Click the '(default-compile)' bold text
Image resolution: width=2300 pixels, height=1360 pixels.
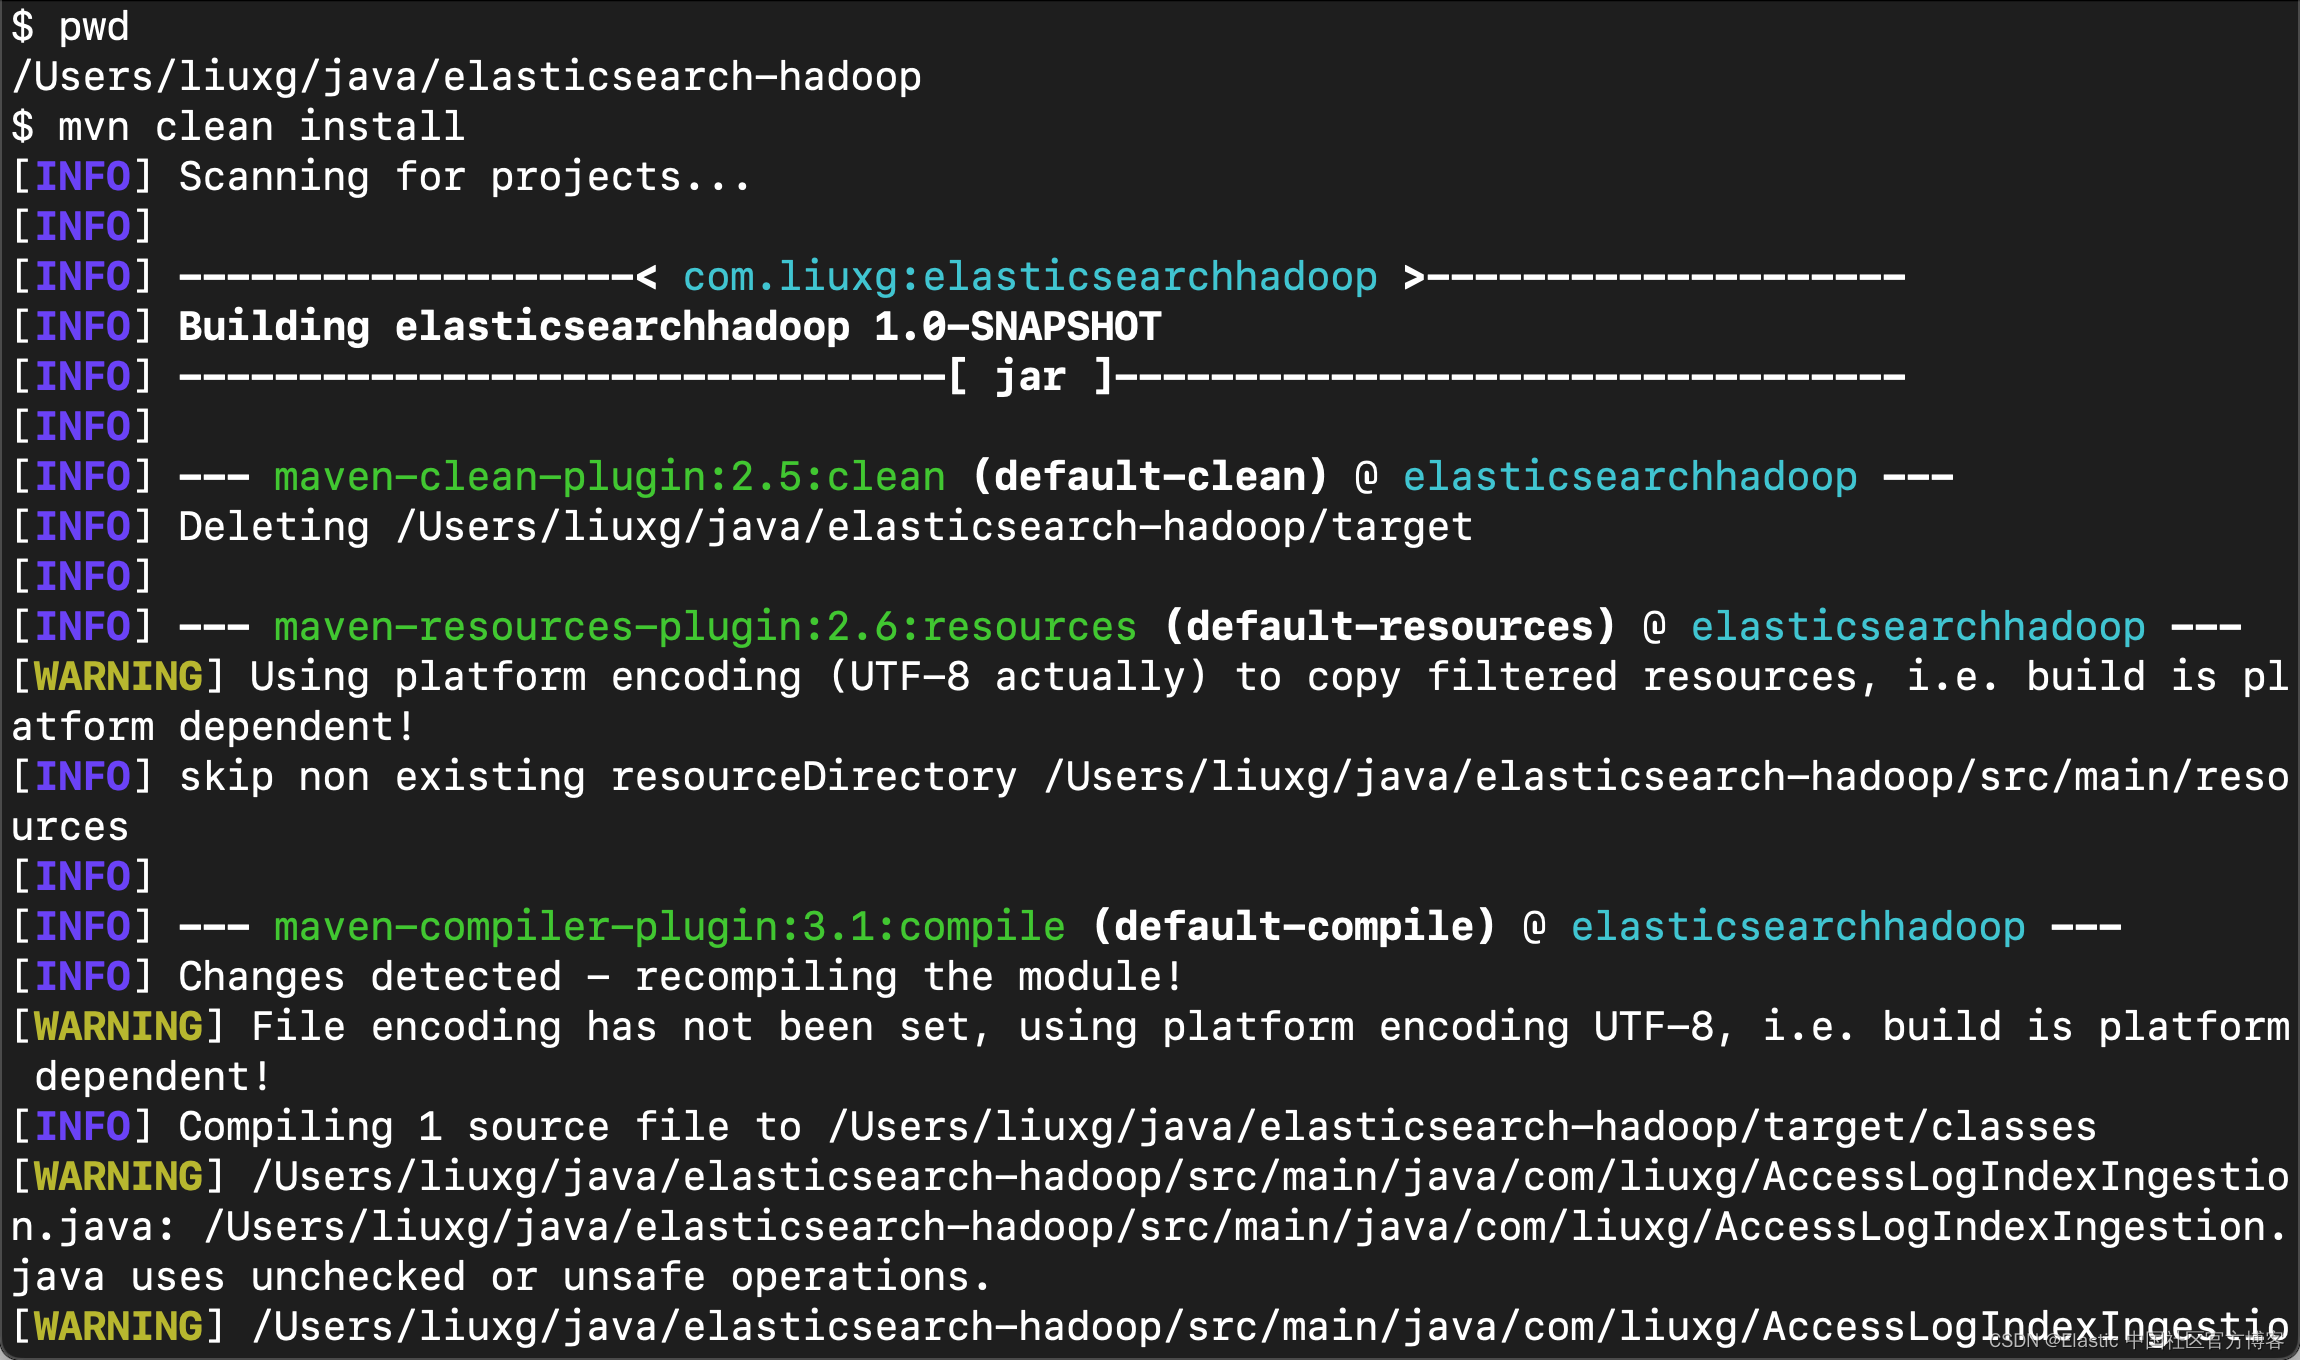pyautogui.click(x=1293, y=927)
